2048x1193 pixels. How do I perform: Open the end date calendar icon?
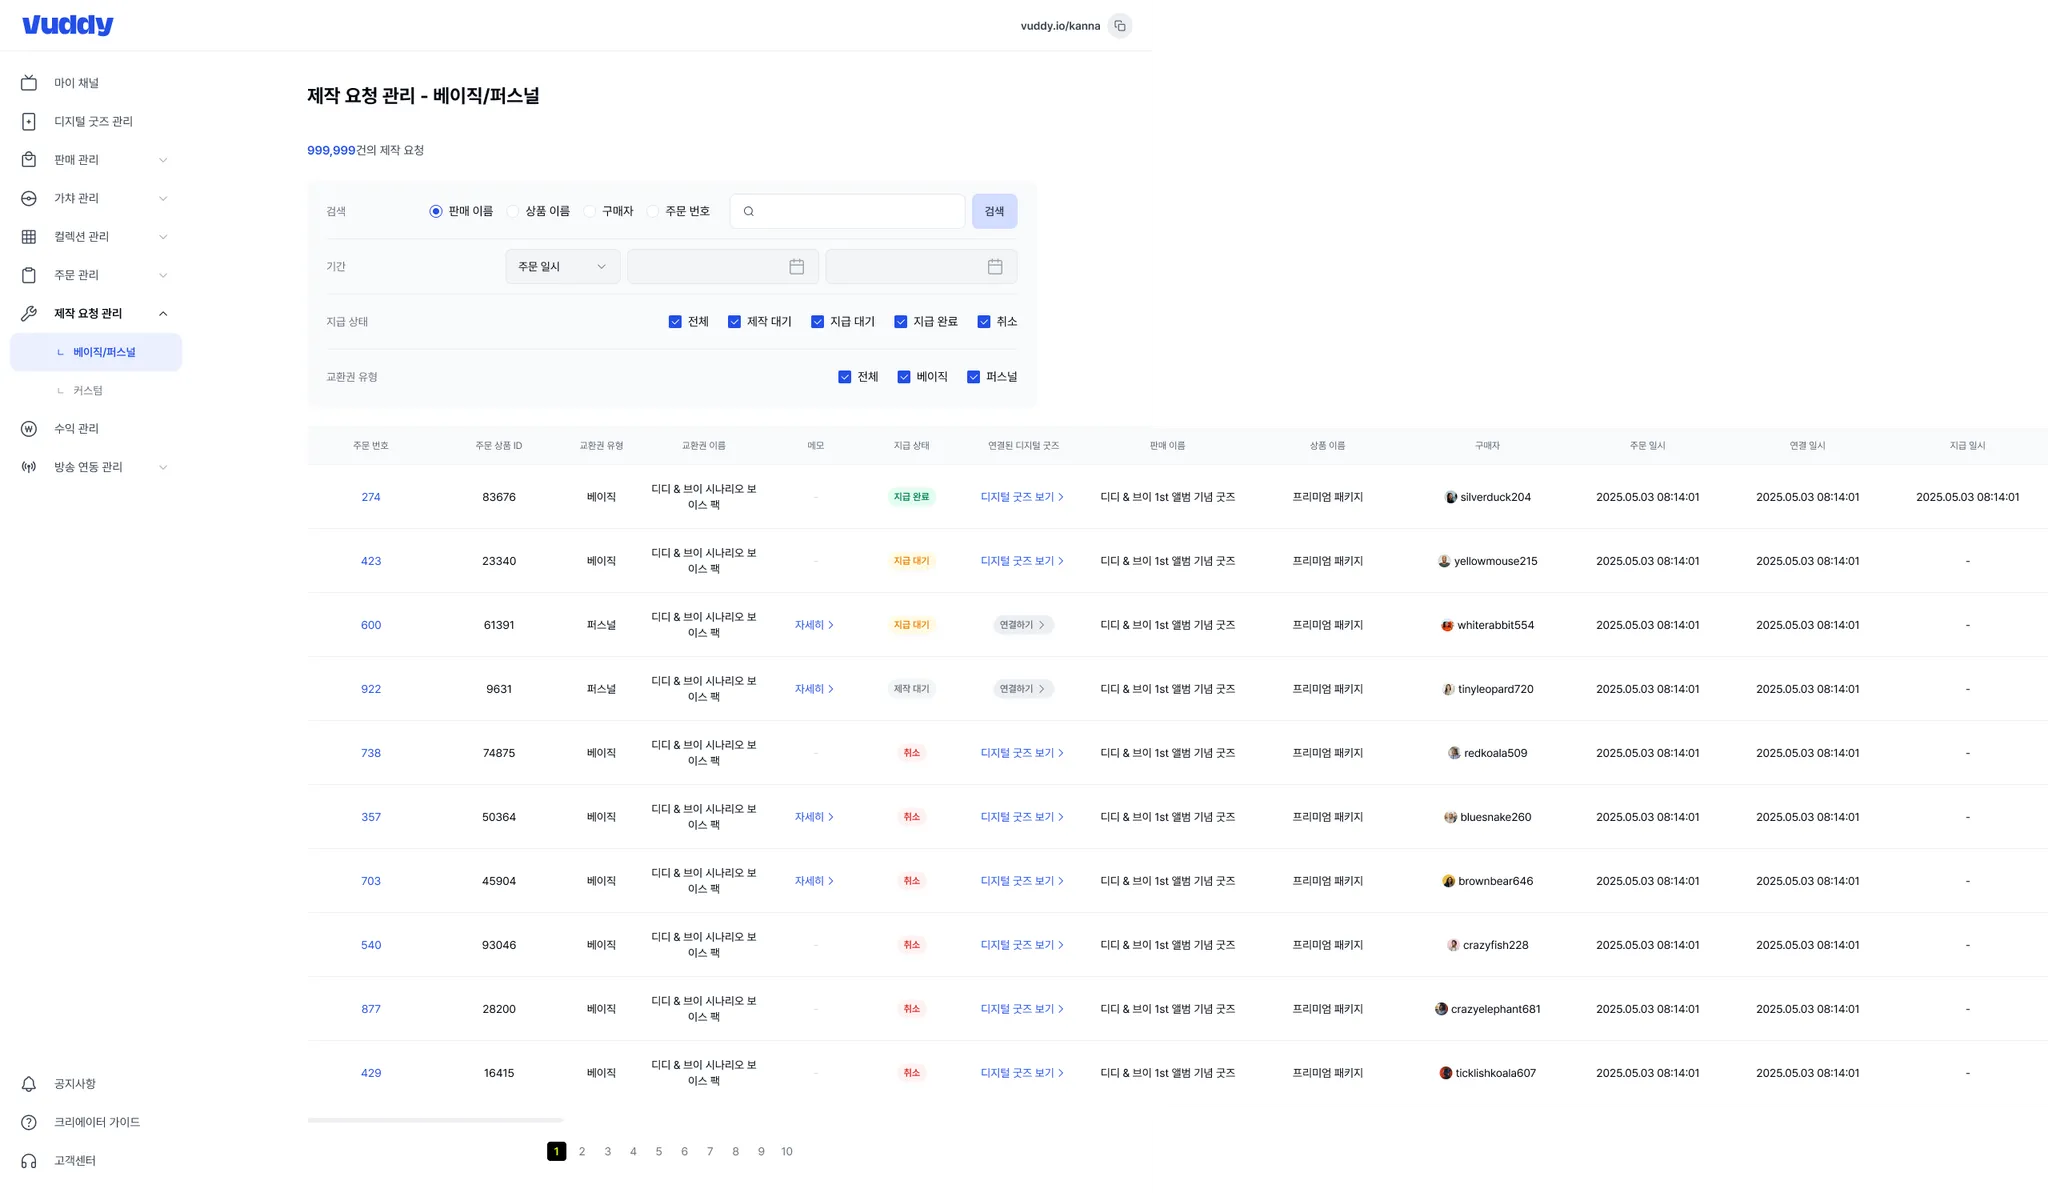pyautogui.click(x=995, y=267)
